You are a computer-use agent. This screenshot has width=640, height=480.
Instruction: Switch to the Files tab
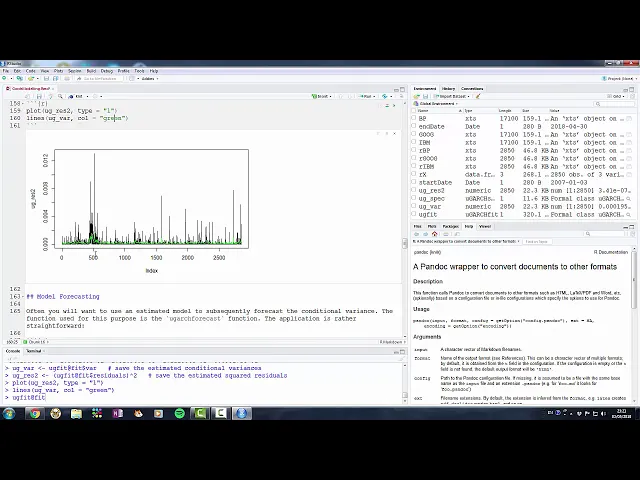tap(418, 226)
